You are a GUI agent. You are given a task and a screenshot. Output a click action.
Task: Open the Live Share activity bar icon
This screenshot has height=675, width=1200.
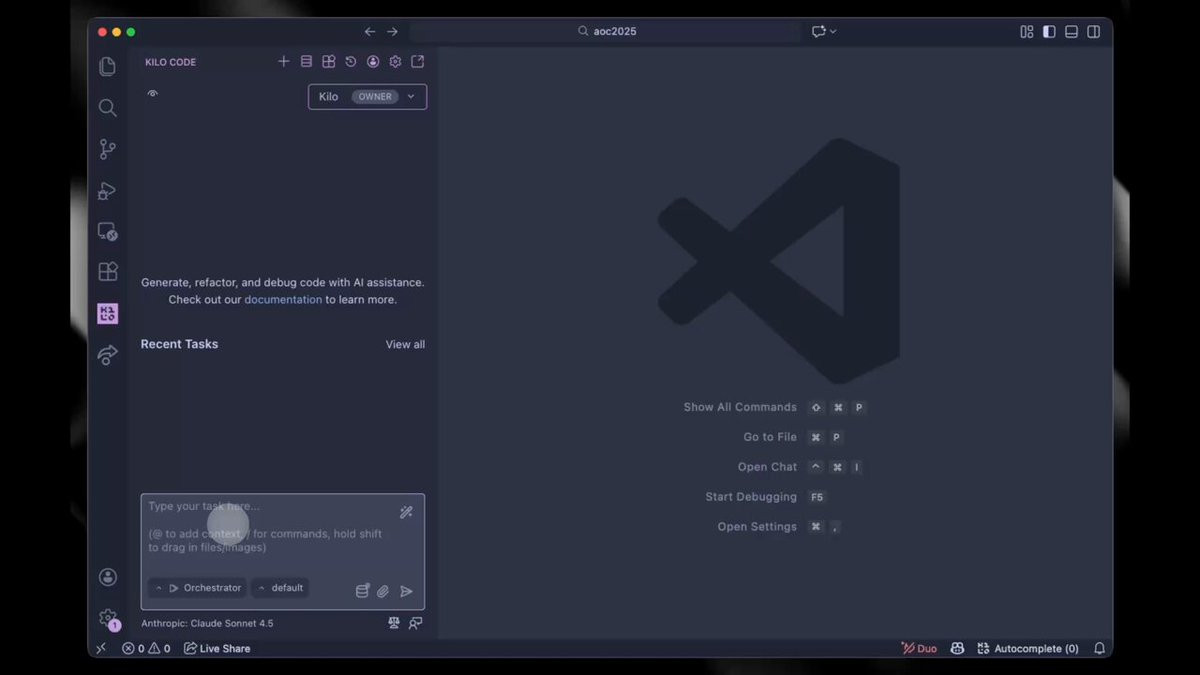point(107,354)
